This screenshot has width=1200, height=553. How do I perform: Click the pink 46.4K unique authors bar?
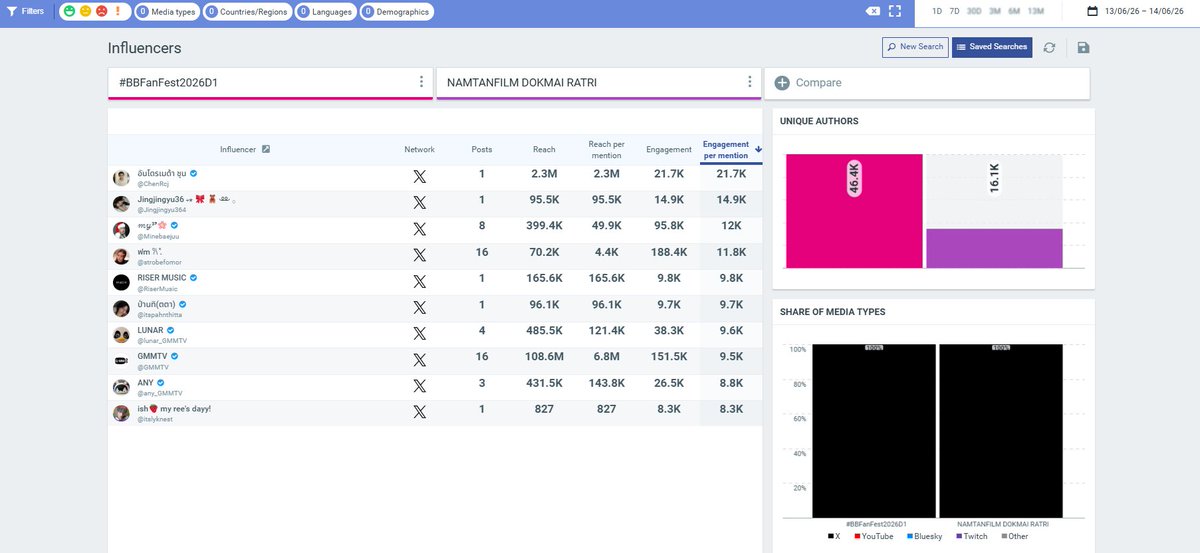click(854, 211)
